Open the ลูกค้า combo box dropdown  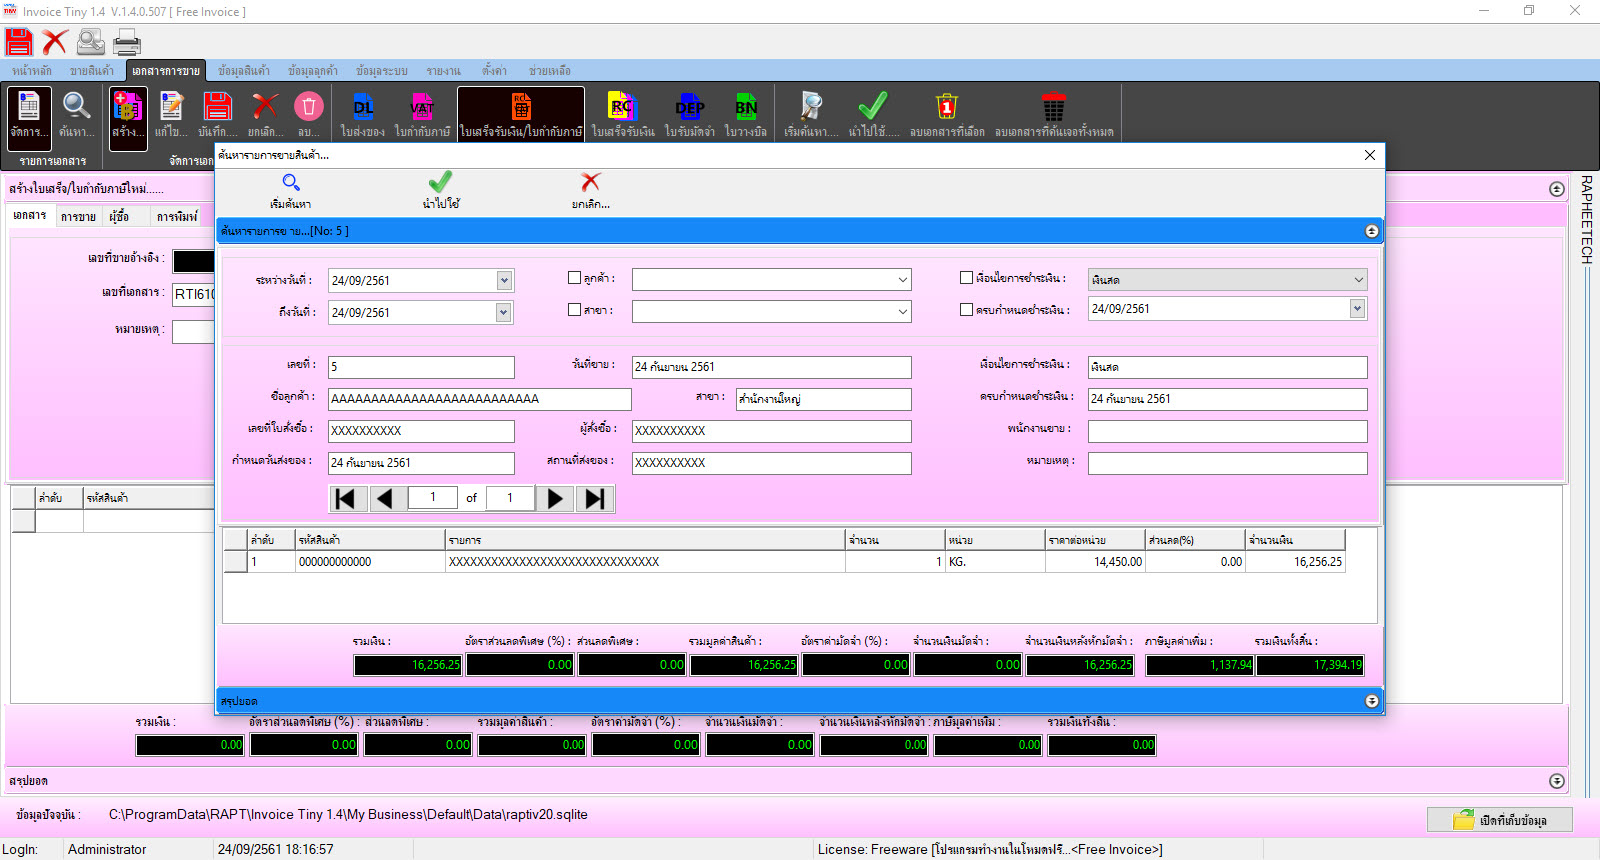tap(902, 281)
